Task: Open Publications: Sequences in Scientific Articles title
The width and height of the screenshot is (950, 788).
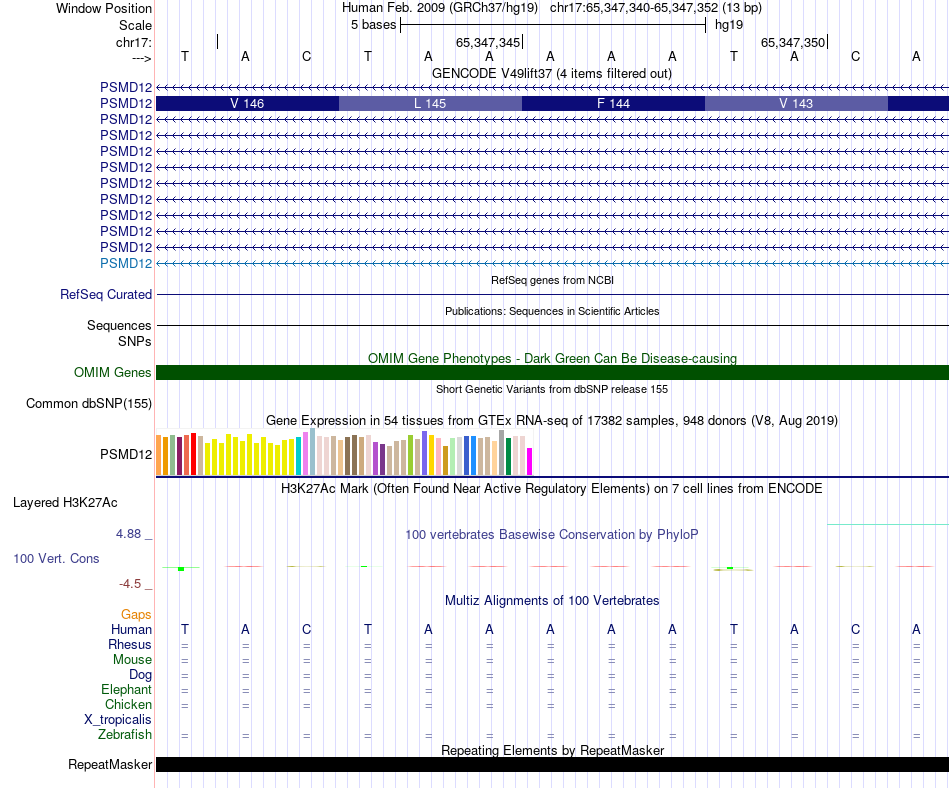Action: 552,311
